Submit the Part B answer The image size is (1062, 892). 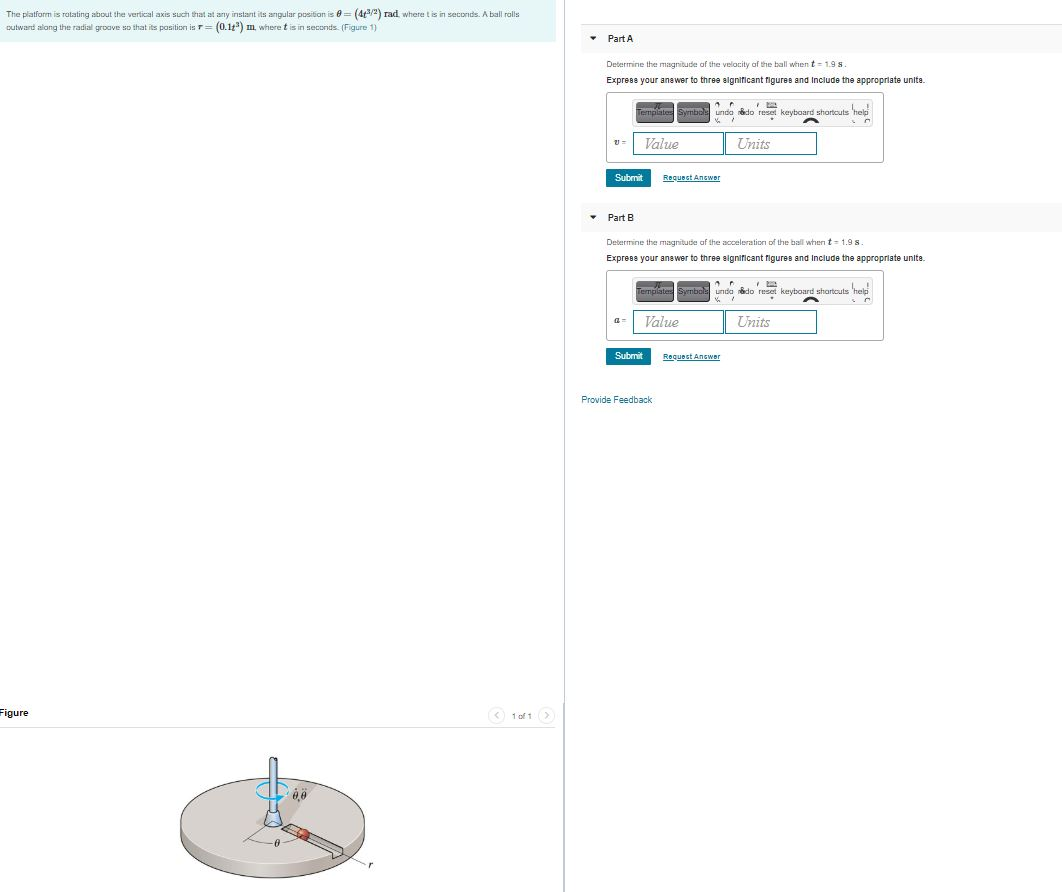(x=628, y=356)
